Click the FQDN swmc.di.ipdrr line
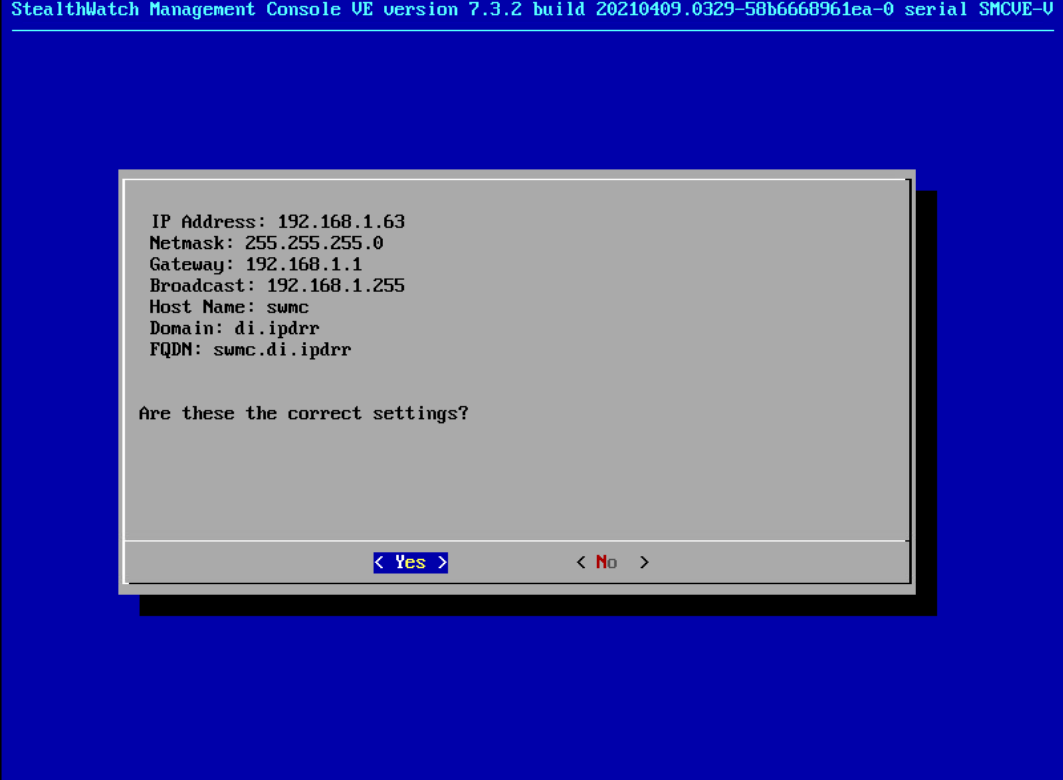Image resolution: width=1063 pixels, height=780 pixels. click(250, 350)
